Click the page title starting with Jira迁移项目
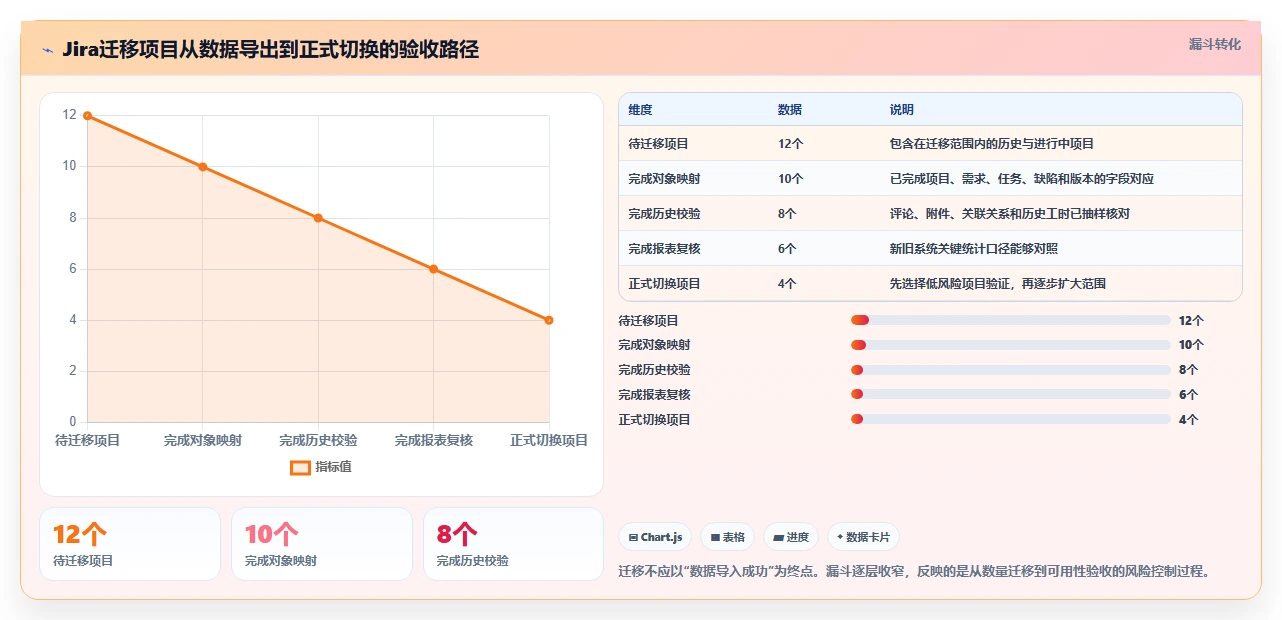The height and width of the screenshot is (620, 1282). 270,50
